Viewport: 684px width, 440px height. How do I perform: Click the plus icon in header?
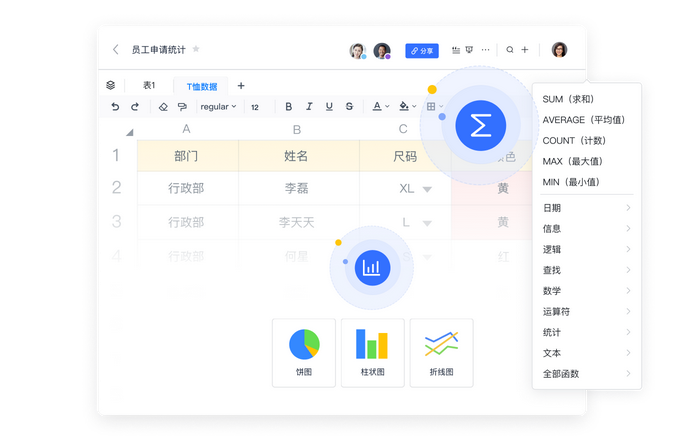point(525,50)
